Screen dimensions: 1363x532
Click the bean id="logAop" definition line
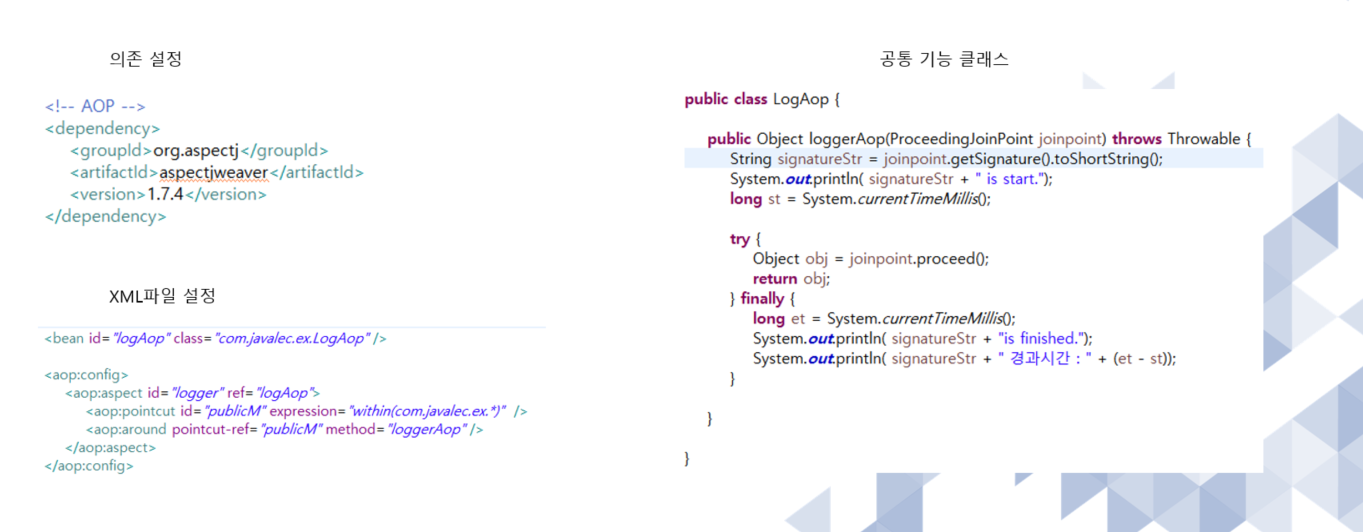(x=215, y=338)
